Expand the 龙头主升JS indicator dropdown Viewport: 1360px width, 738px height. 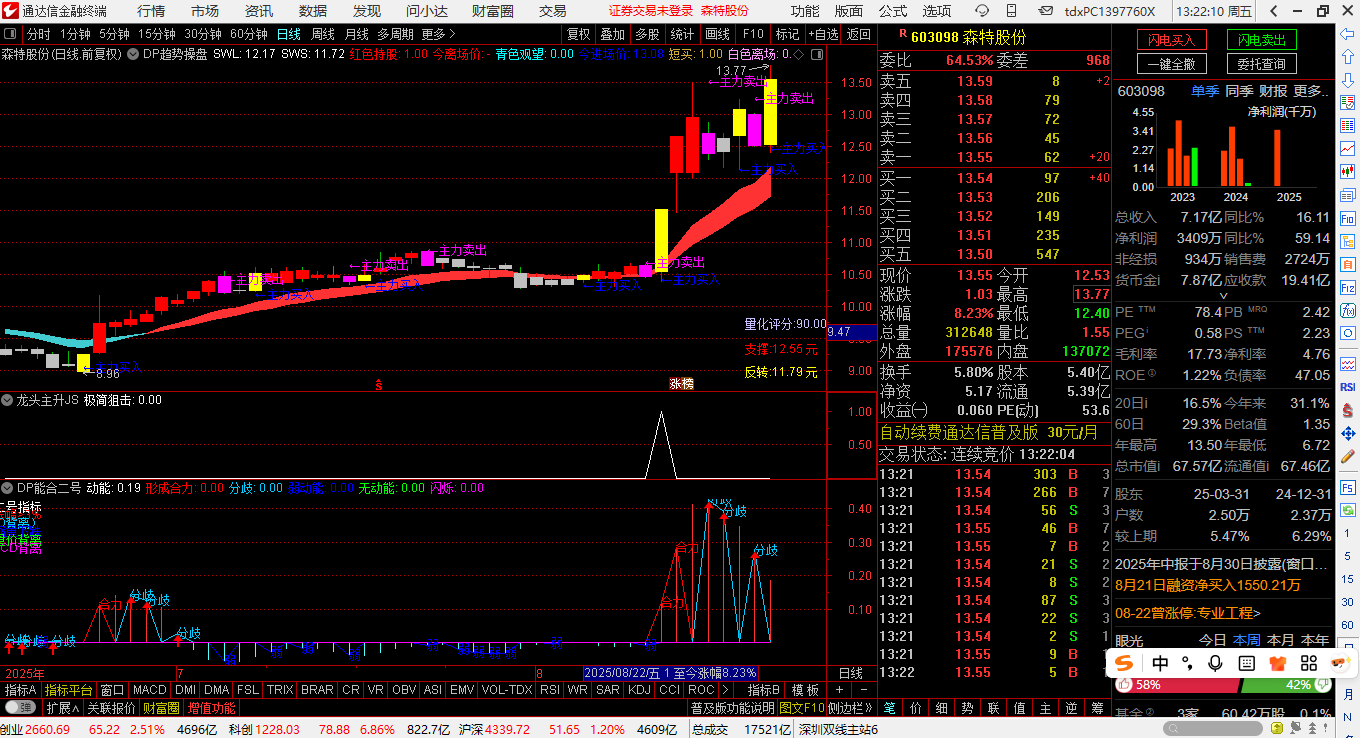[x=8, y=400]
